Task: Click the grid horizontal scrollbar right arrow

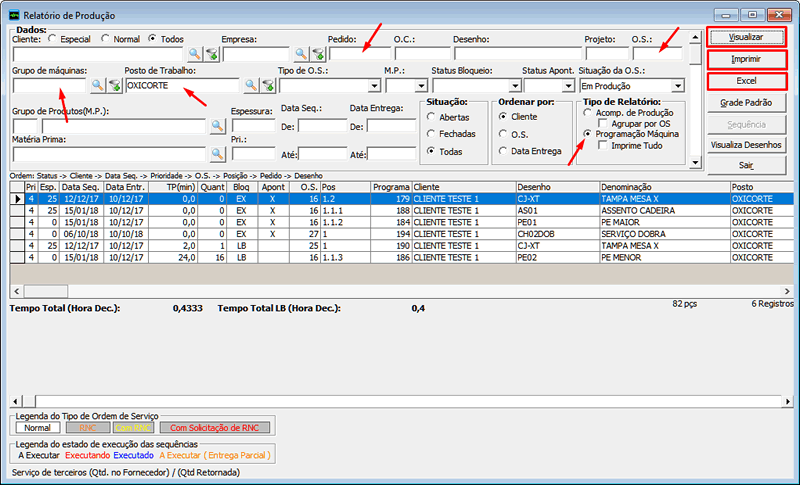Action: click(787, 291)
